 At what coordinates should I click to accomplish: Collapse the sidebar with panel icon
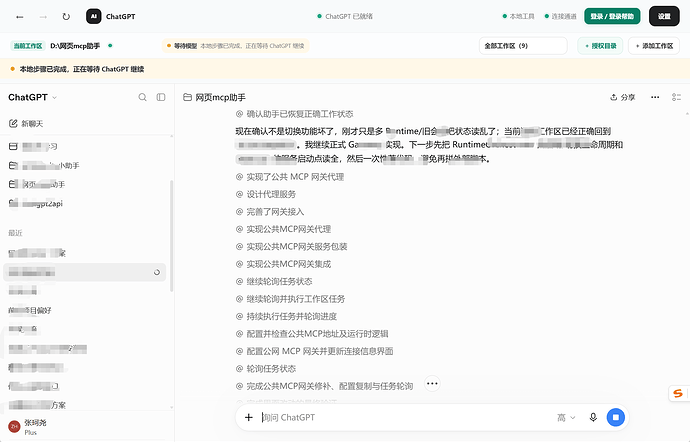point(161,97)
